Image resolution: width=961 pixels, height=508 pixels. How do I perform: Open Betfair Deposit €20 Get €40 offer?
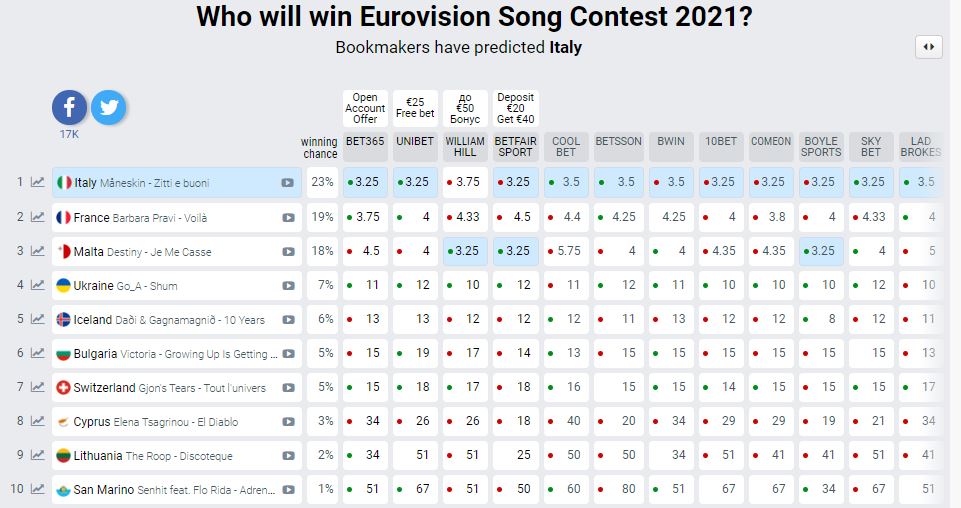click(515, 108)
